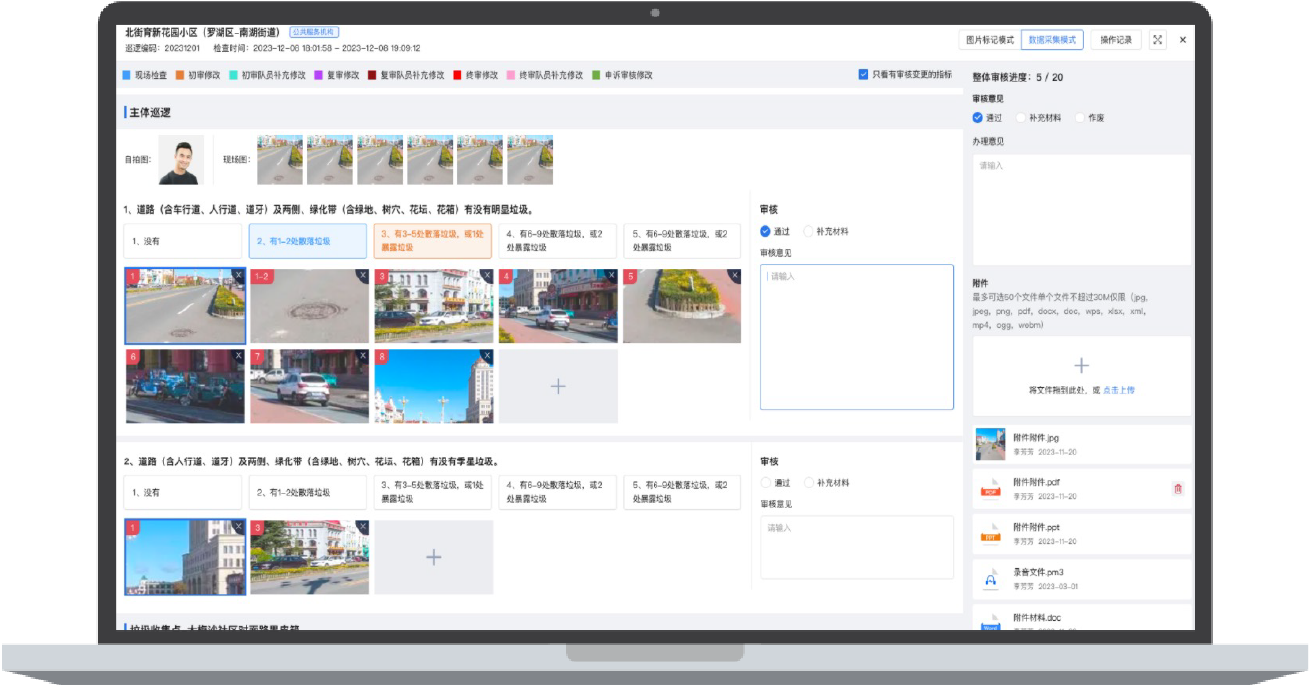This screenshot has width=1309, height=686.
Task: Add a photo to question 2 via plus tile
Action: pyautogui.click(x=433, y=557)
